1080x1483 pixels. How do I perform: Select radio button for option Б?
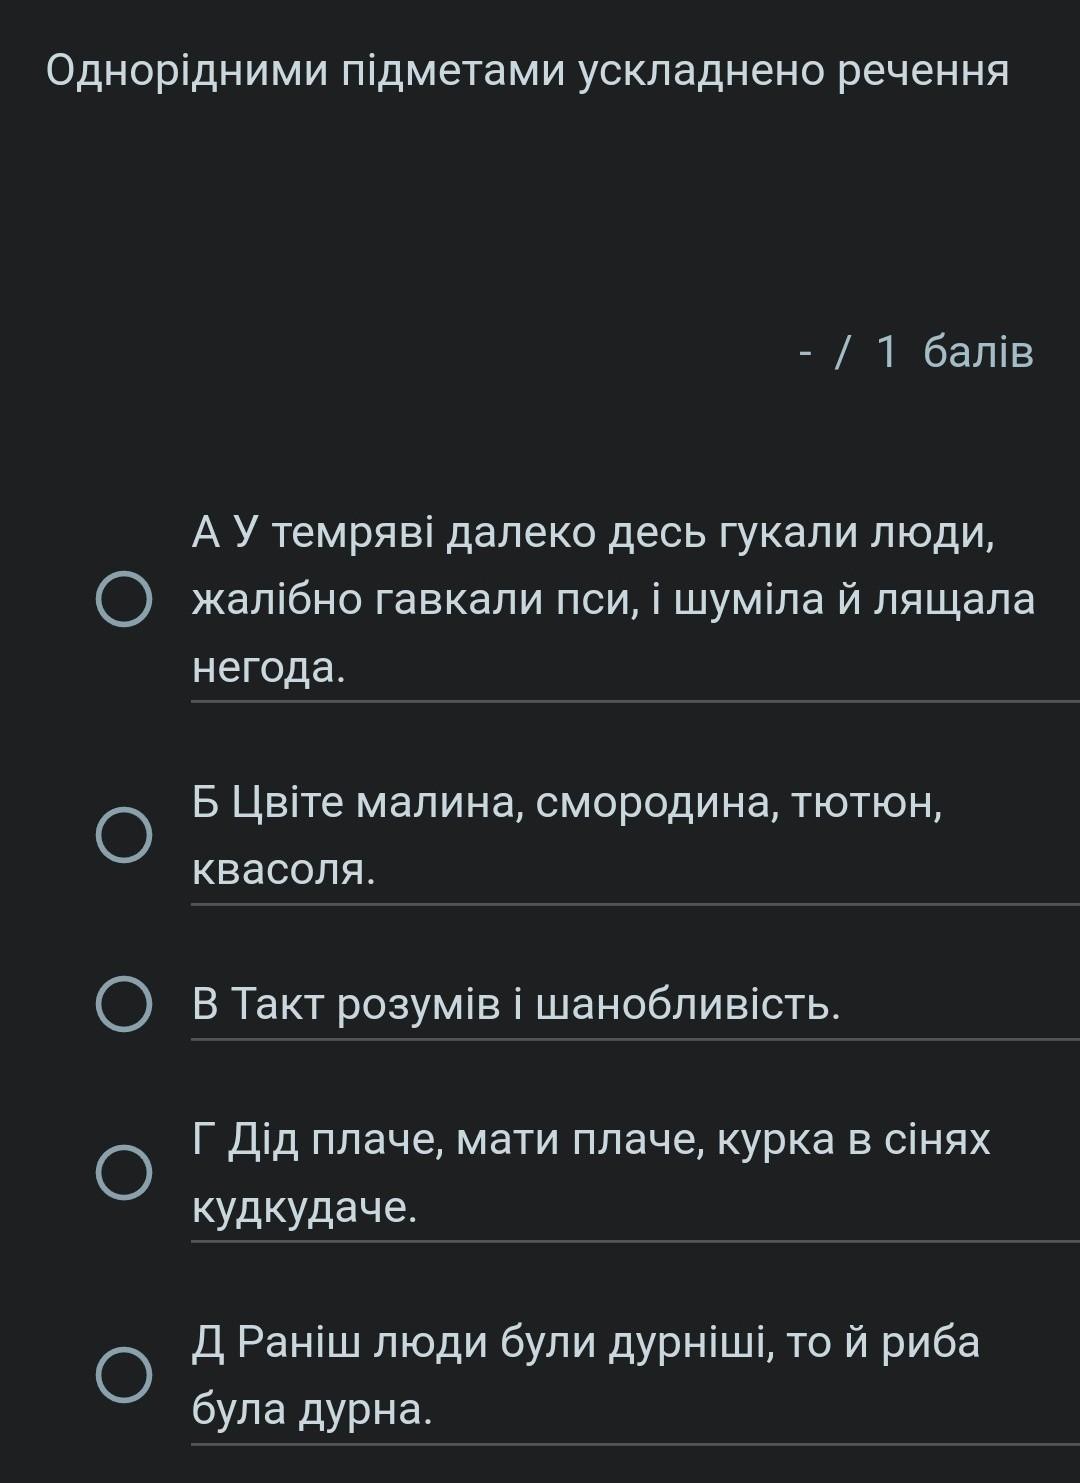click(x=124, y=835)
